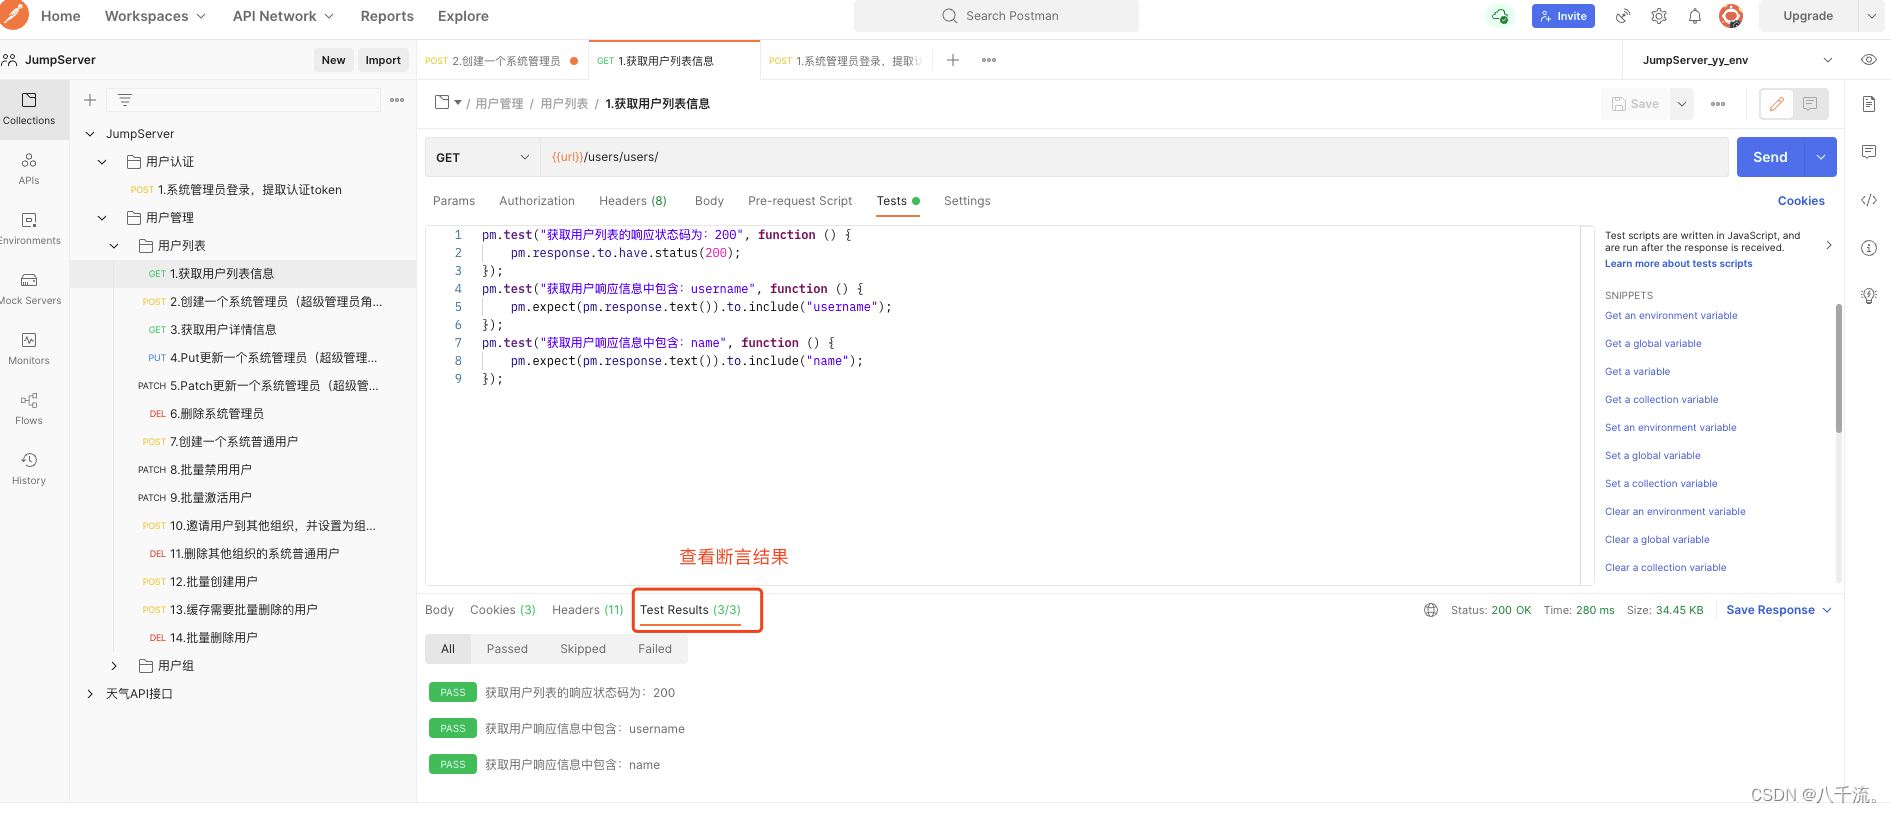Expand the 天气API接口 collection
The height and width of the screenshot is (813, 1891).
pyautogui.click(x=90, y=694)
